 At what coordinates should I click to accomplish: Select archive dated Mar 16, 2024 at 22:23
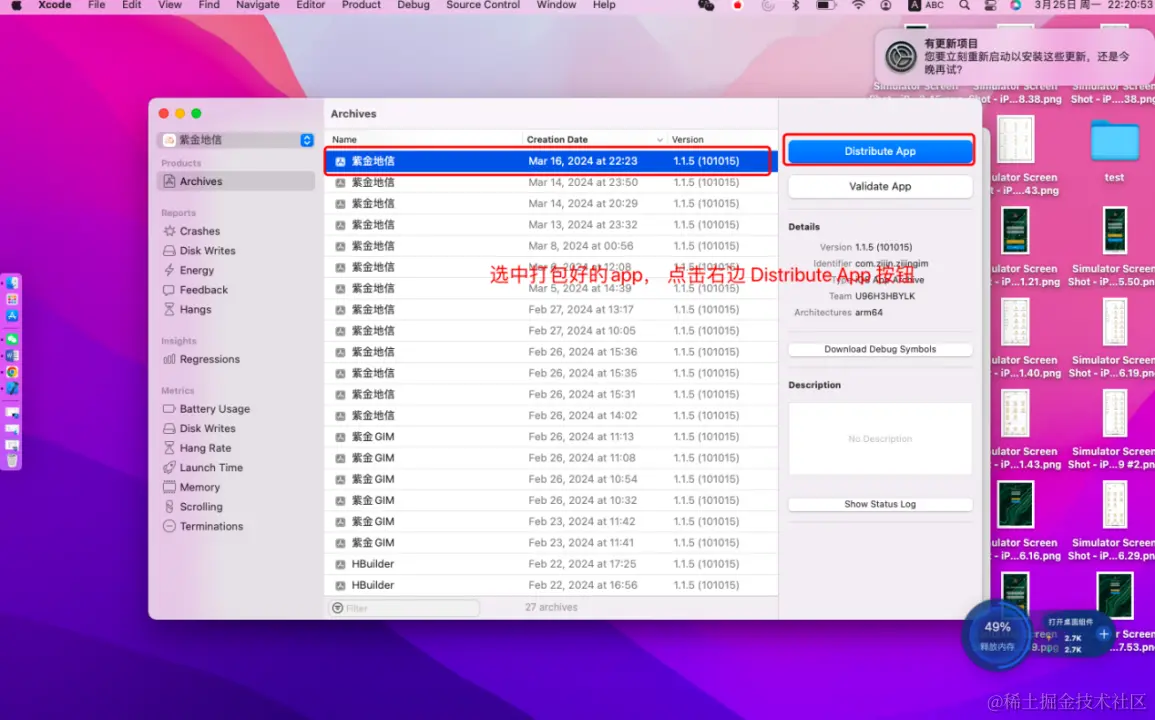(x=551, y=161)
